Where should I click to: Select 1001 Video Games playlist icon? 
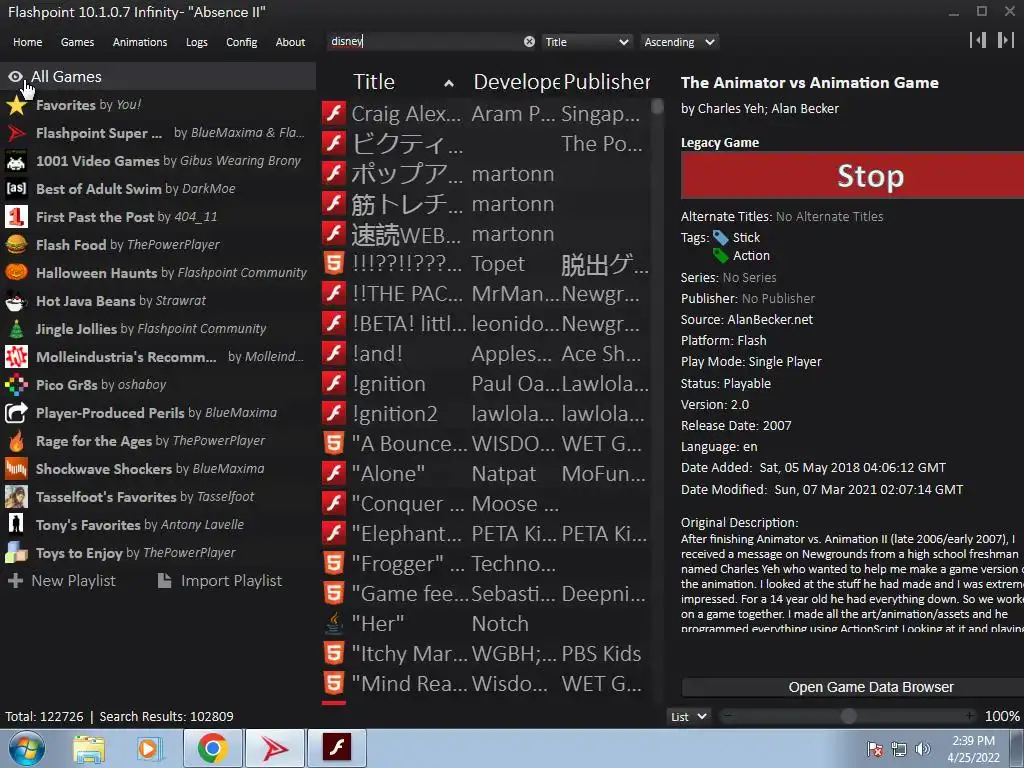click(x=16, y=161)
